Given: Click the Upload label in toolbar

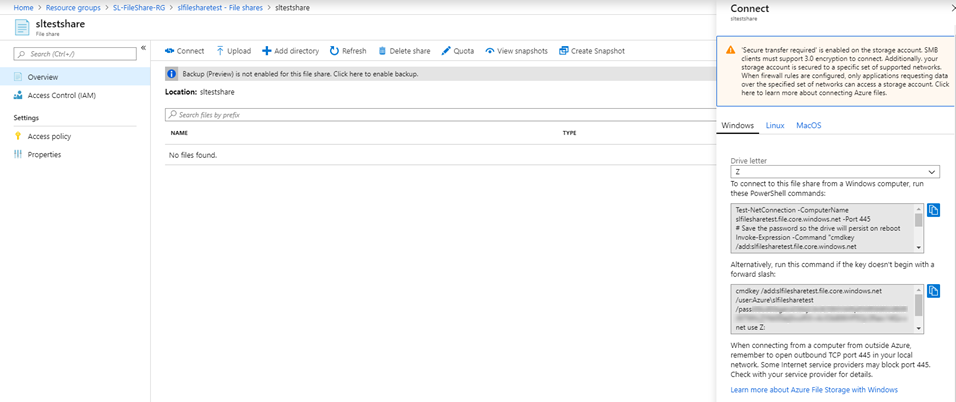Looking at the screenshot, I should point(239,51).
